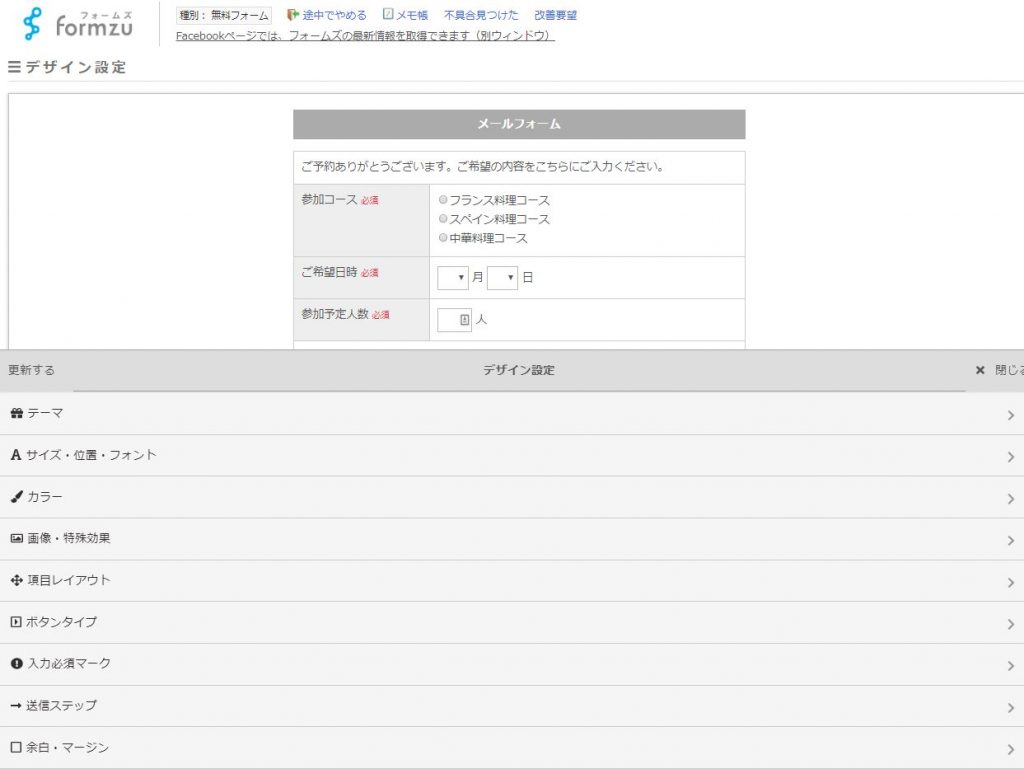Open the month dropdown for ご希望日時
This screenshot has height=769, width=1024.
pos(453,277)
